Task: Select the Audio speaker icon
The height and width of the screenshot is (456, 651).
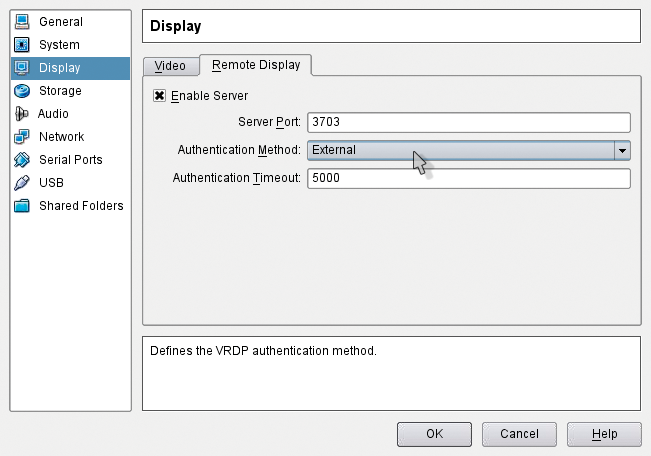Action: 21,113
